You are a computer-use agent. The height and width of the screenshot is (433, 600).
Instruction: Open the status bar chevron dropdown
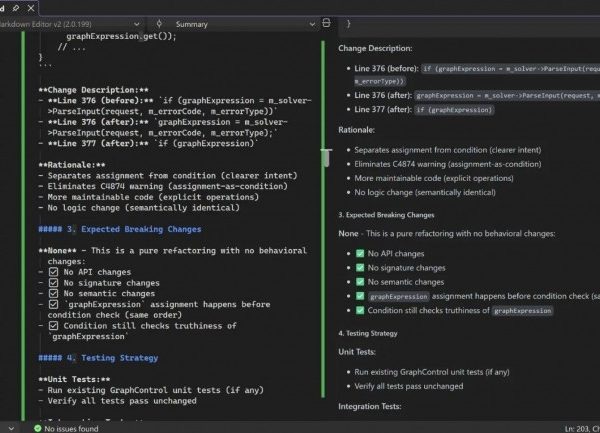pos(11,428)
